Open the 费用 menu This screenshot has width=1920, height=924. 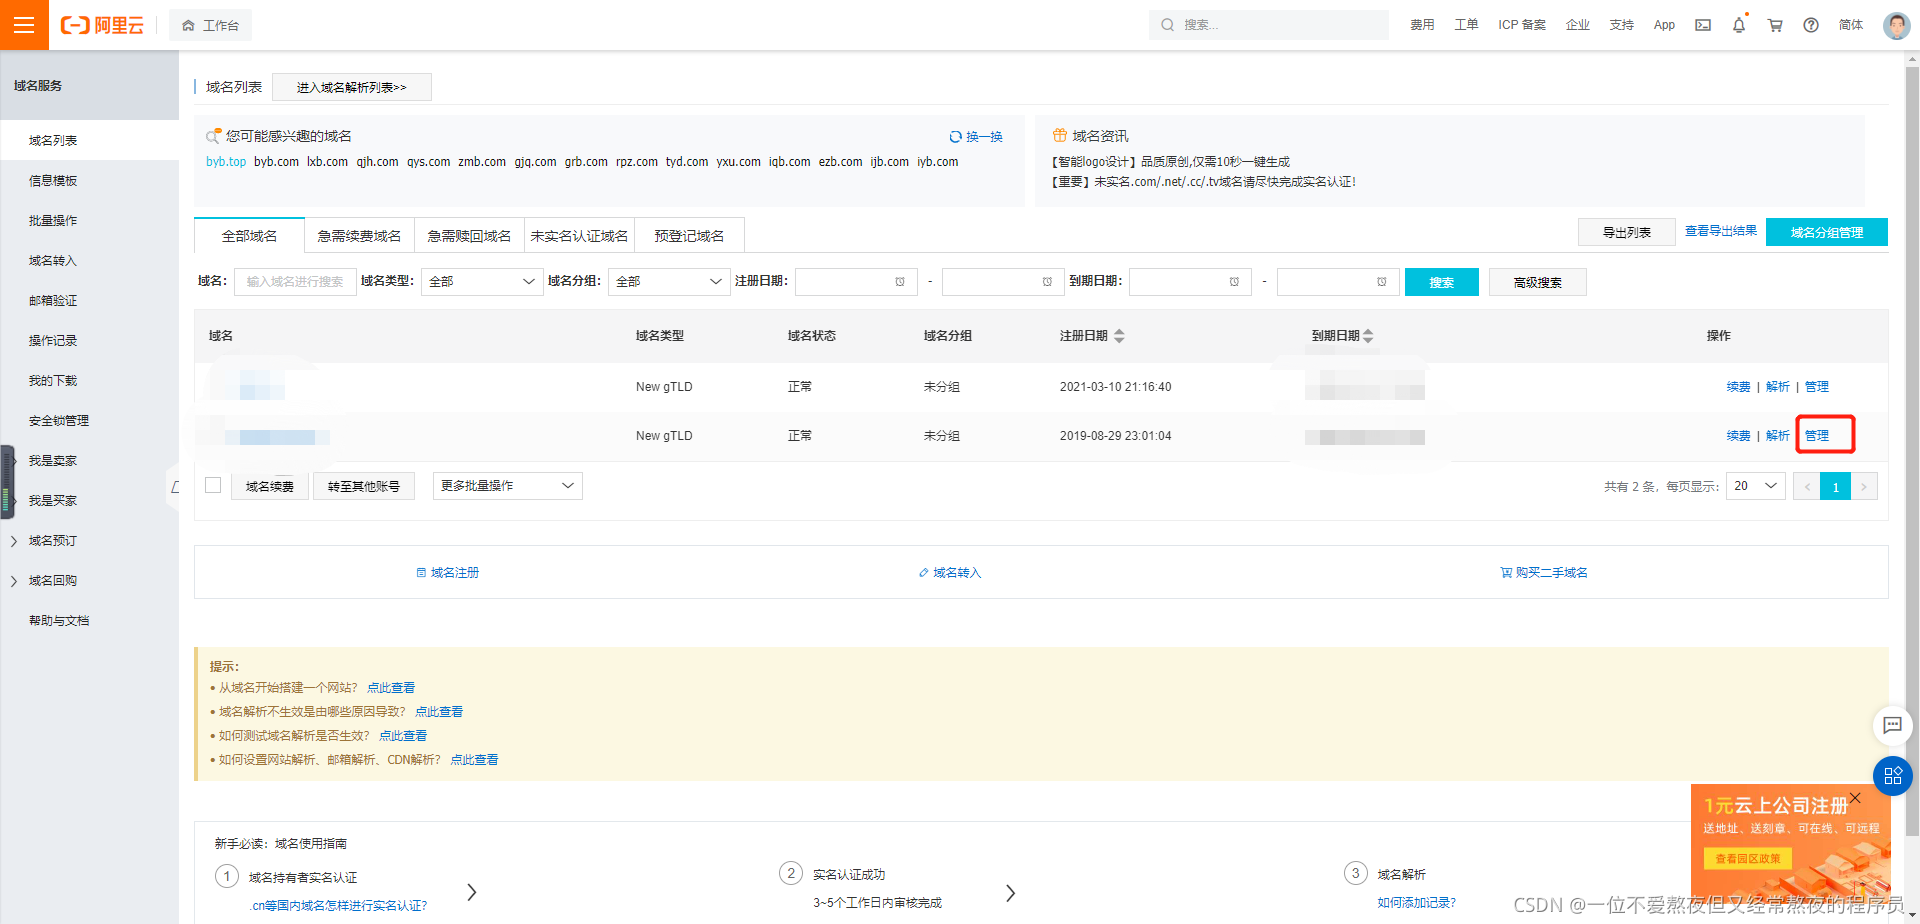[1422, 25]
